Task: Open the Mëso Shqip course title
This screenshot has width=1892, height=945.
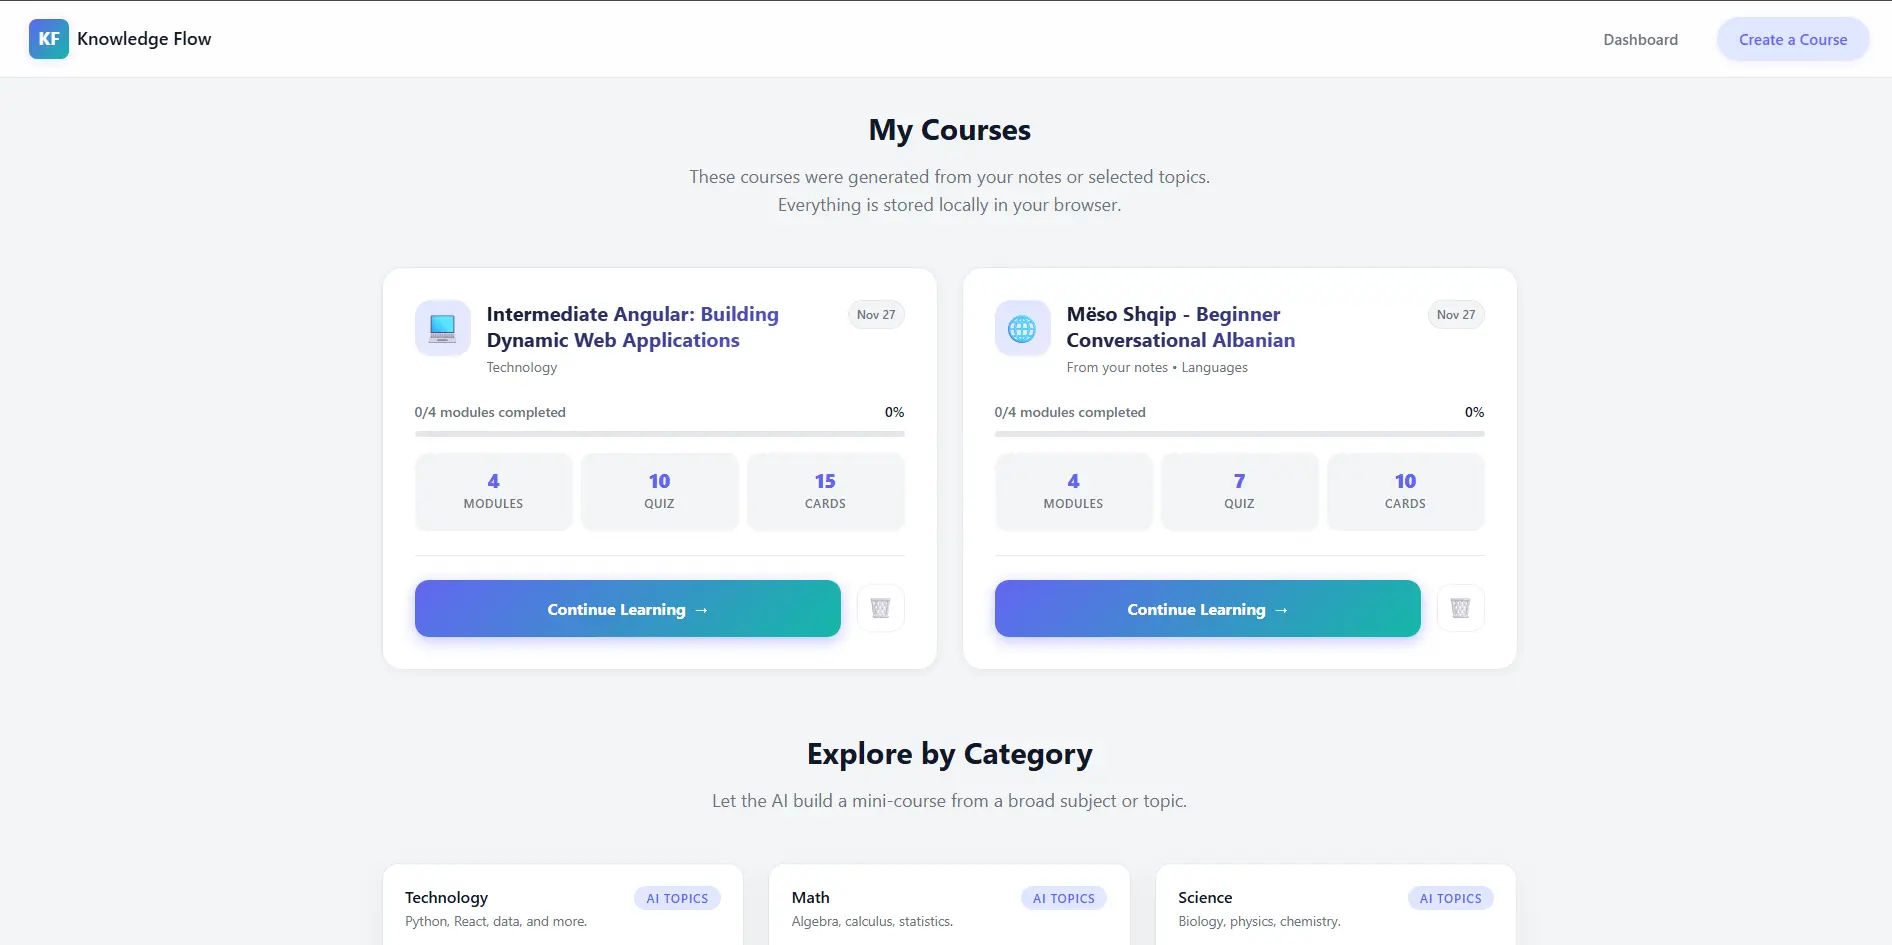Action: (1180, 327)
